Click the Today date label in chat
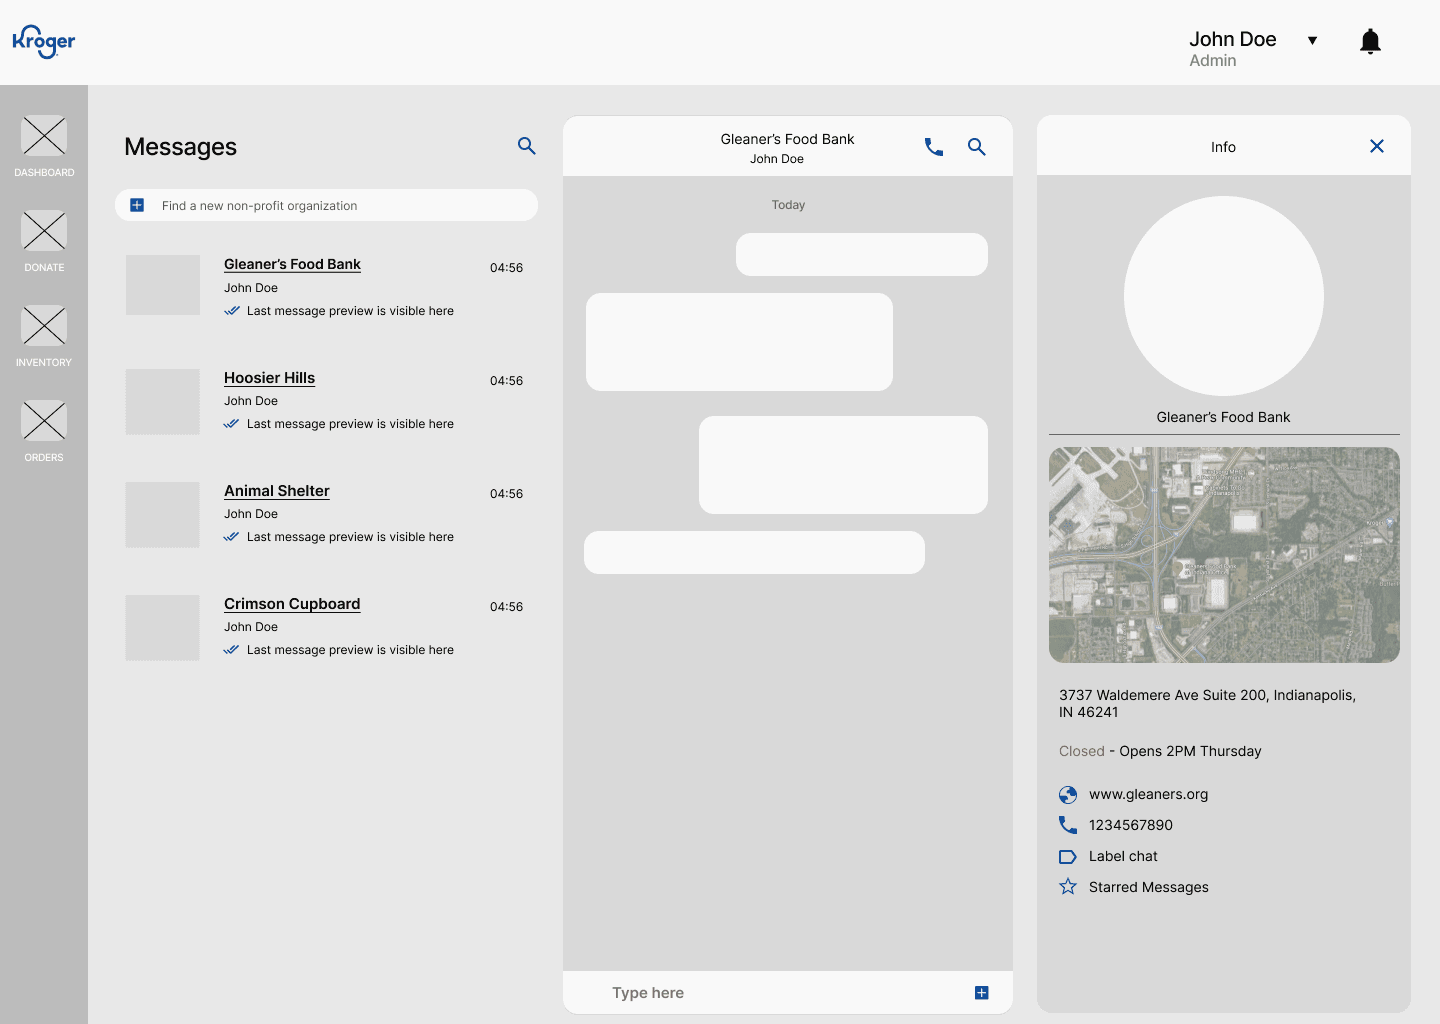Image resolution: width=1440 pixels, height=1024 pixels. [x=788, y=205]
